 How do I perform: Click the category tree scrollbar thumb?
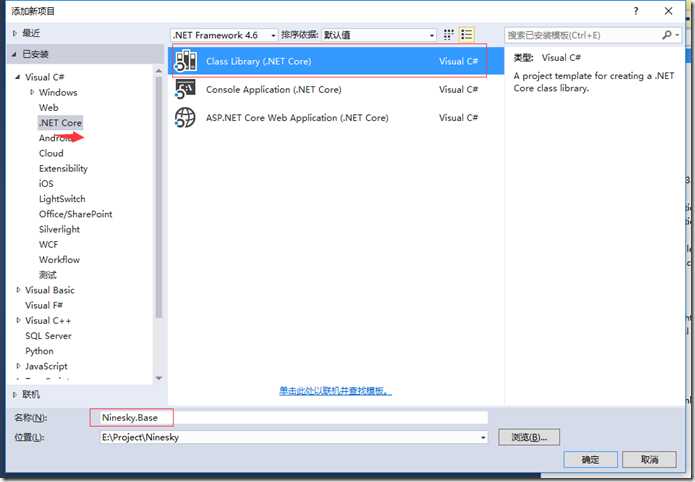(x=159, y=197)
